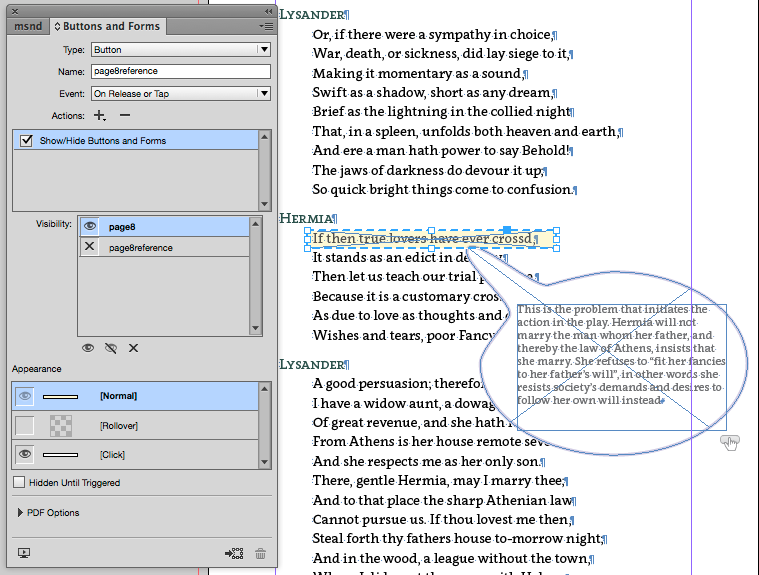The image size is (759, 575).
Task: Click the Hide crossed-eye icon
Action: coord(111,348)
